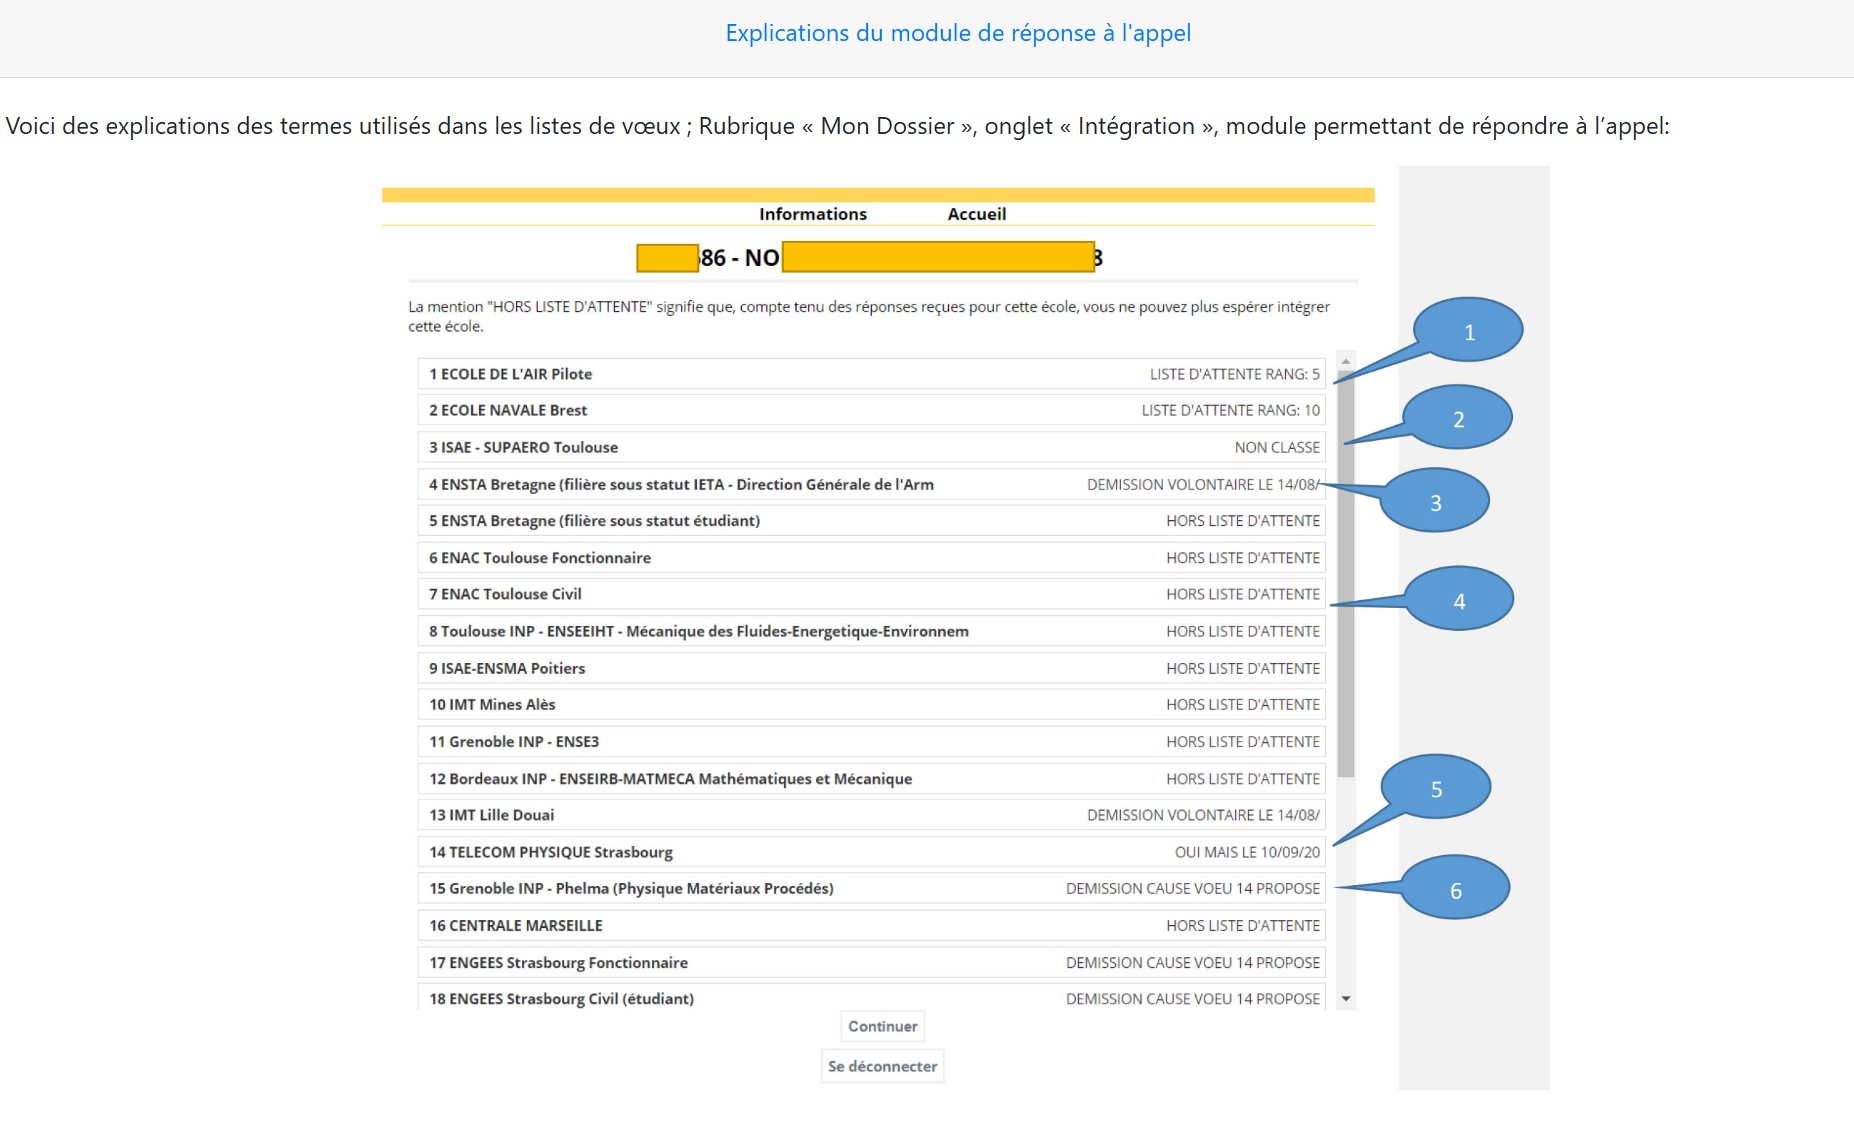Select the CENTRALE MARSEILLE row
The height and width of the screenshot is (1122, 1854).
click(x=871, y=926)
